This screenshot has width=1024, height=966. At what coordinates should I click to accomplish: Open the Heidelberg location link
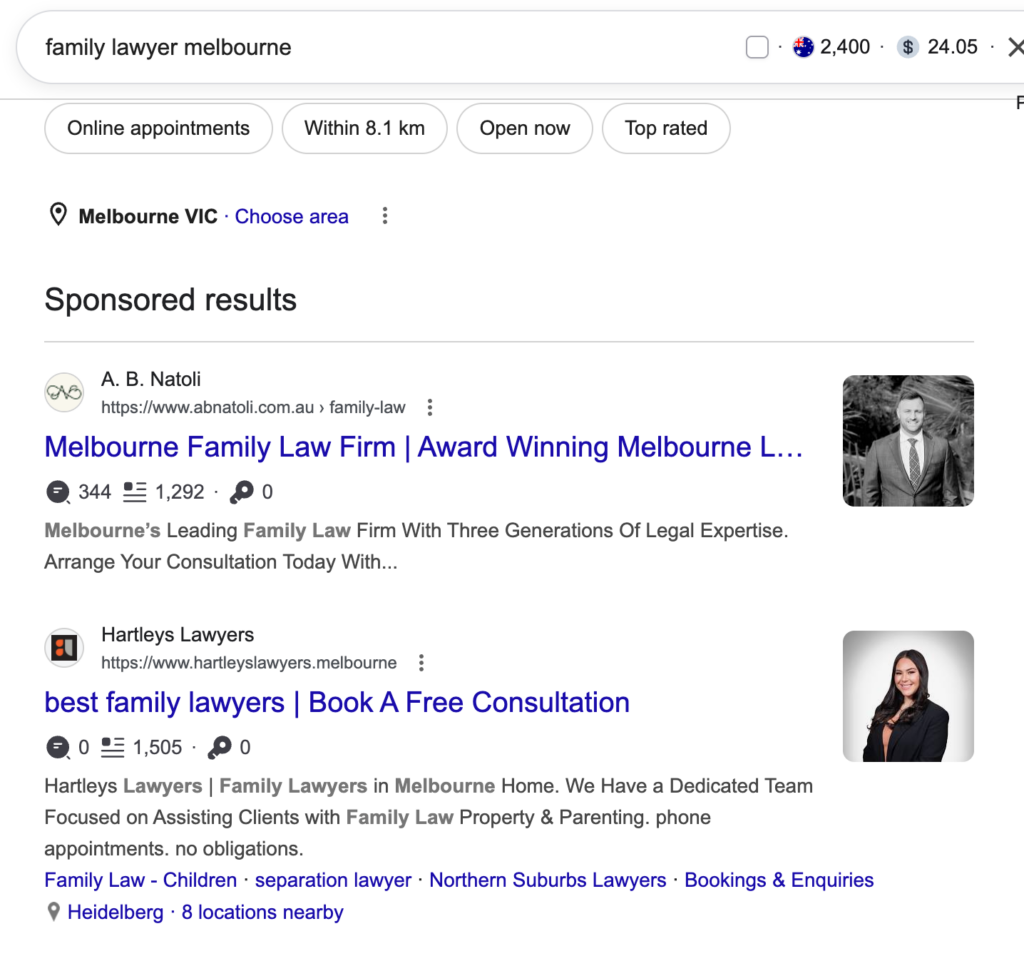[116, 912]
